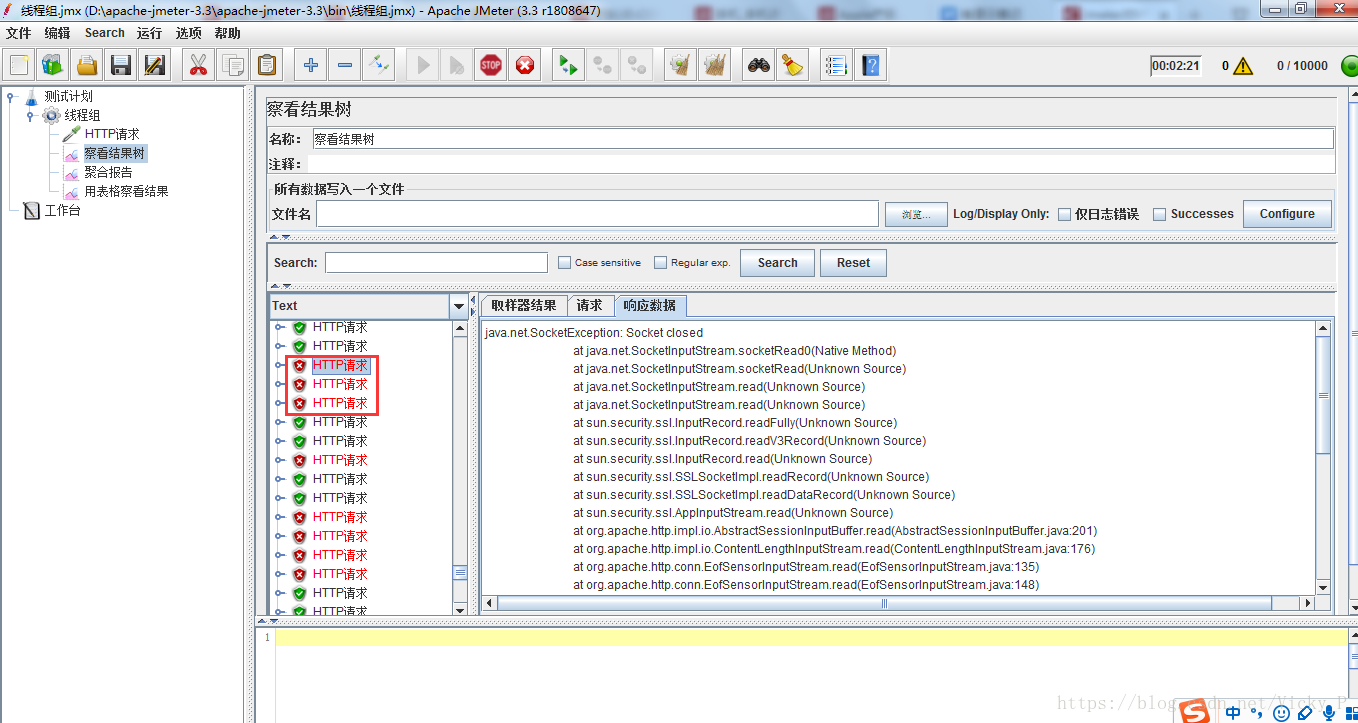1358x723 pixels.
Task: Select the 线程组 node
Action: [83, 116]
